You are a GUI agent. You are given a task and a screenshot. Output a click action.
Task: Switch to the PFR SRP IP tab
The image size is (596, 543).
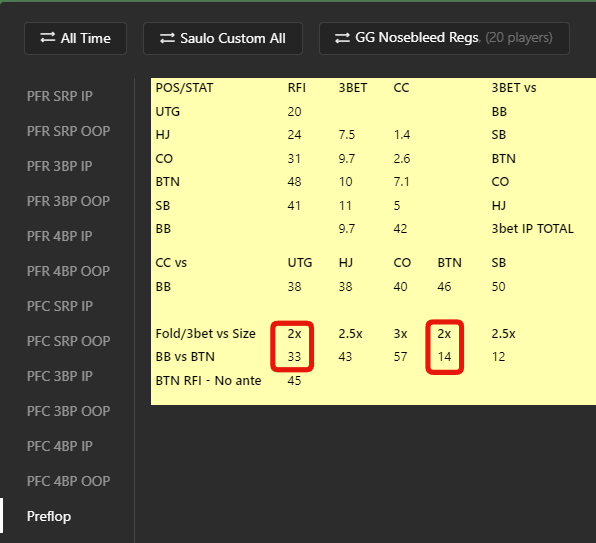60,96
